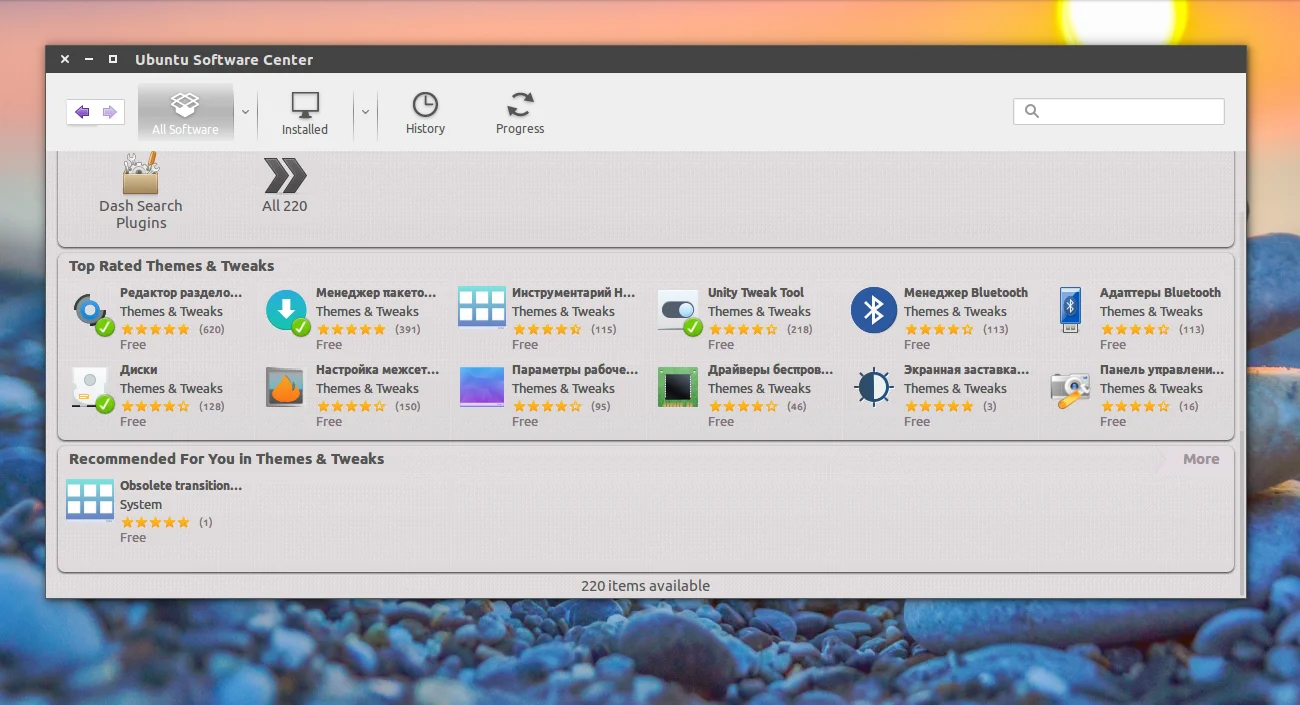Click the forward navigation arrow
The width and height of the screenshot is (1300, 705).
pos(110,112)
